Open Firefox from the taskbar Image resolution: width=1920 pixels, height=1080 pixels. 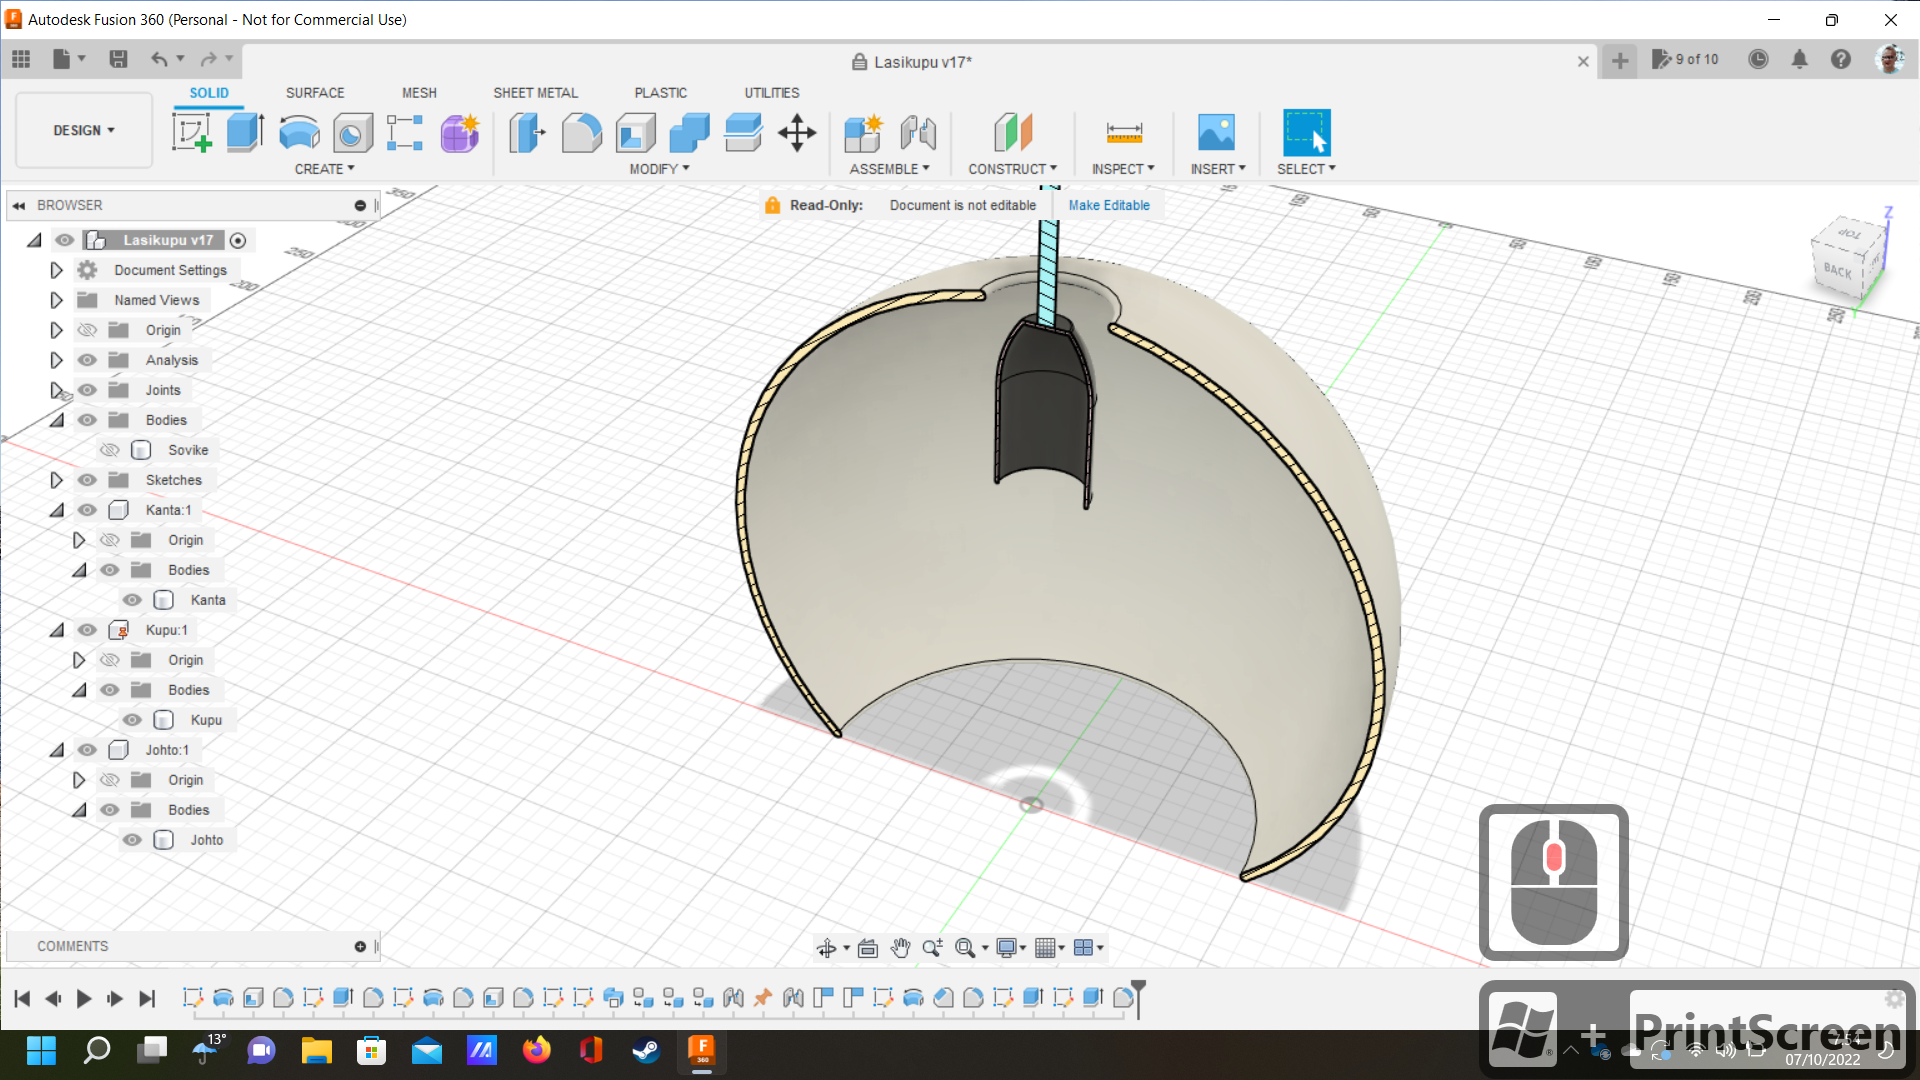(536, 1050)
